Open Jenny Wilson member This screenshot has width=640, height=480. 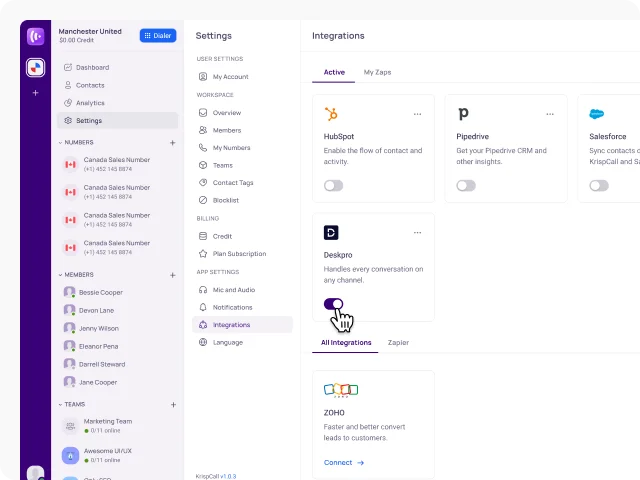(91, 328)
